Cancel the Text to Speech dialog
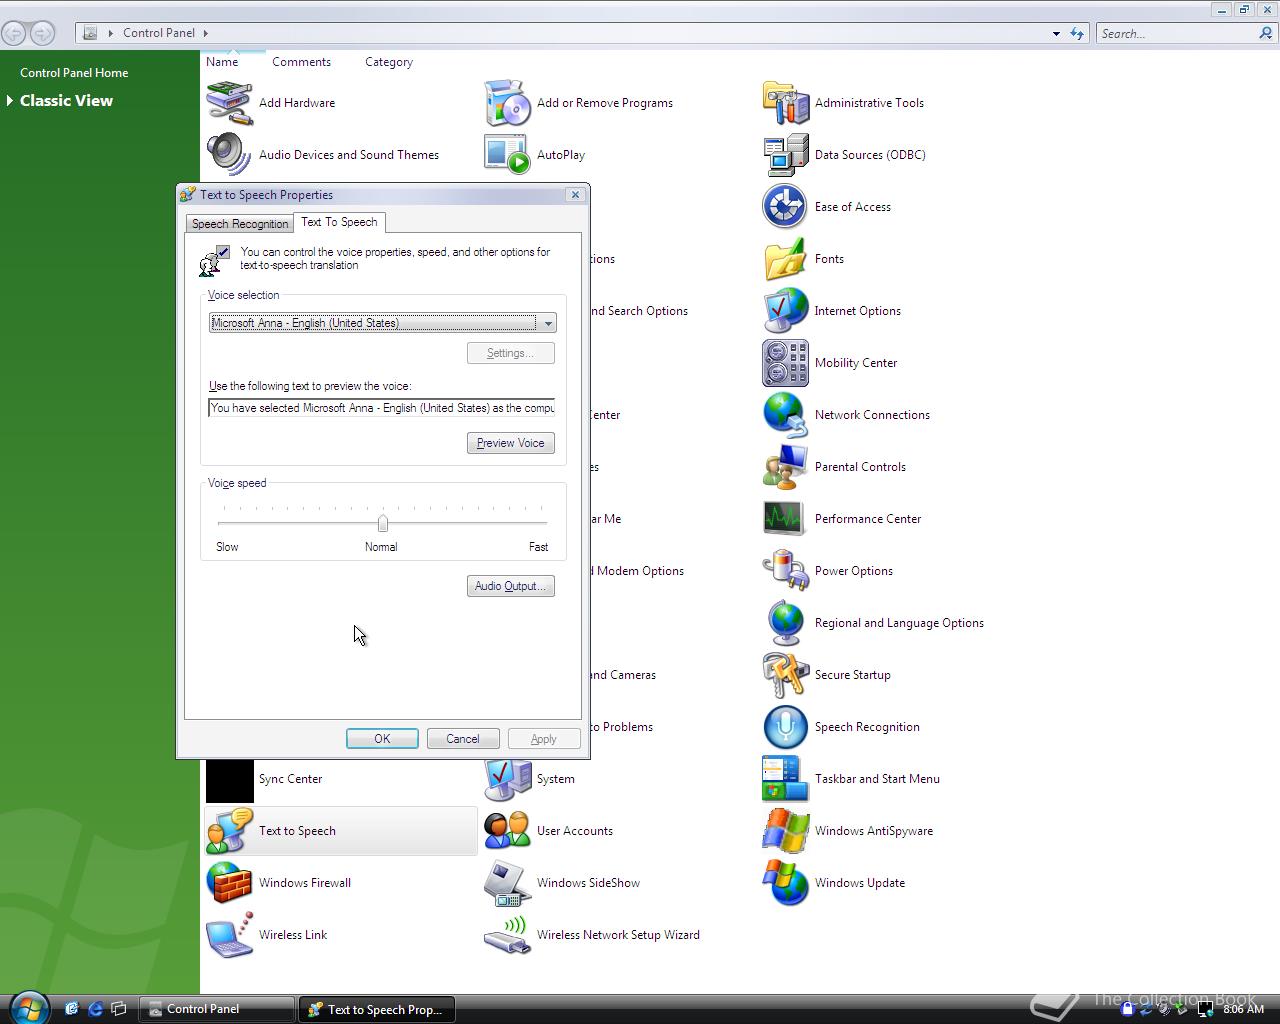The height and width of the screenshot is (1024, 1280). click(463, 739)
